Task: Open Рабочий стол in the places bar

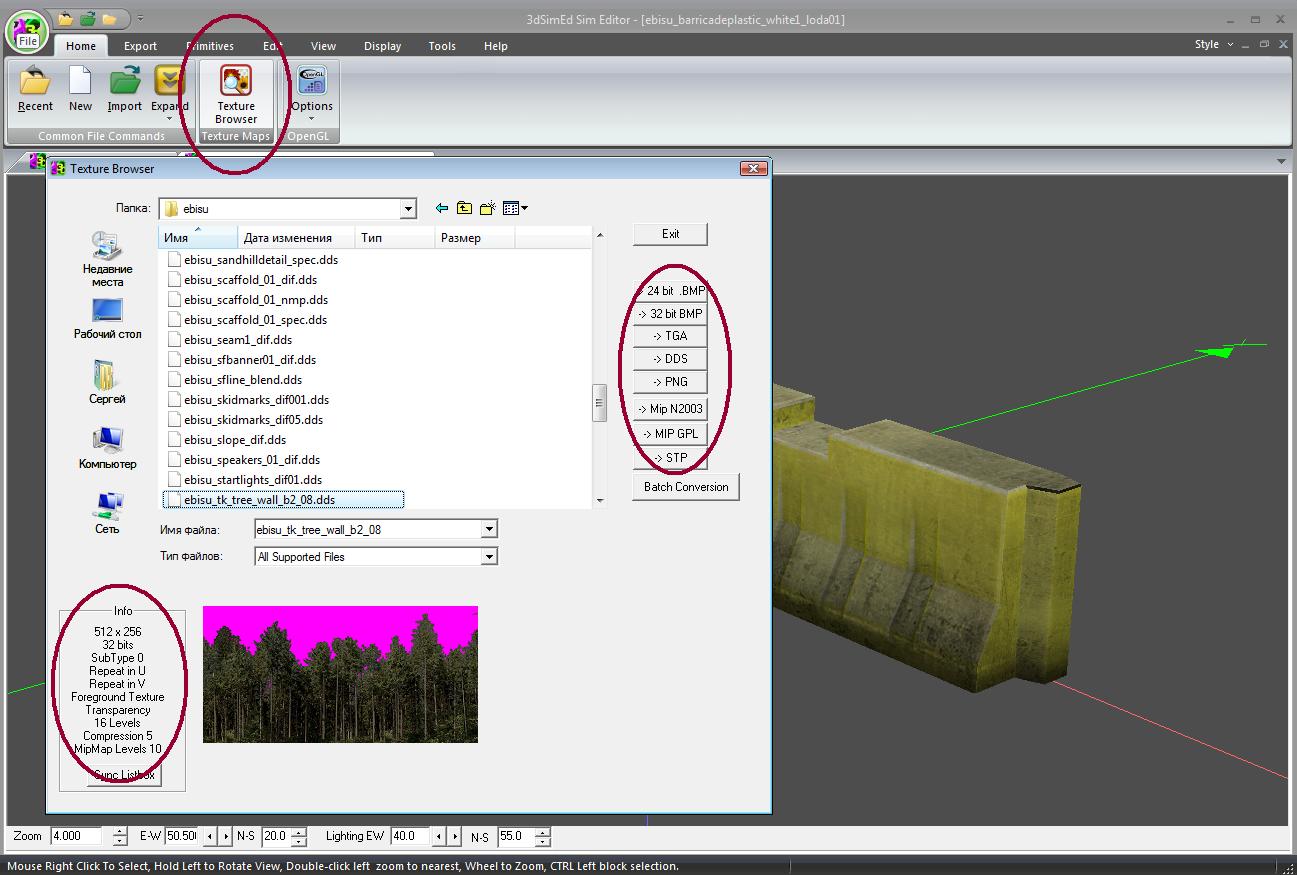Action: 107,319
